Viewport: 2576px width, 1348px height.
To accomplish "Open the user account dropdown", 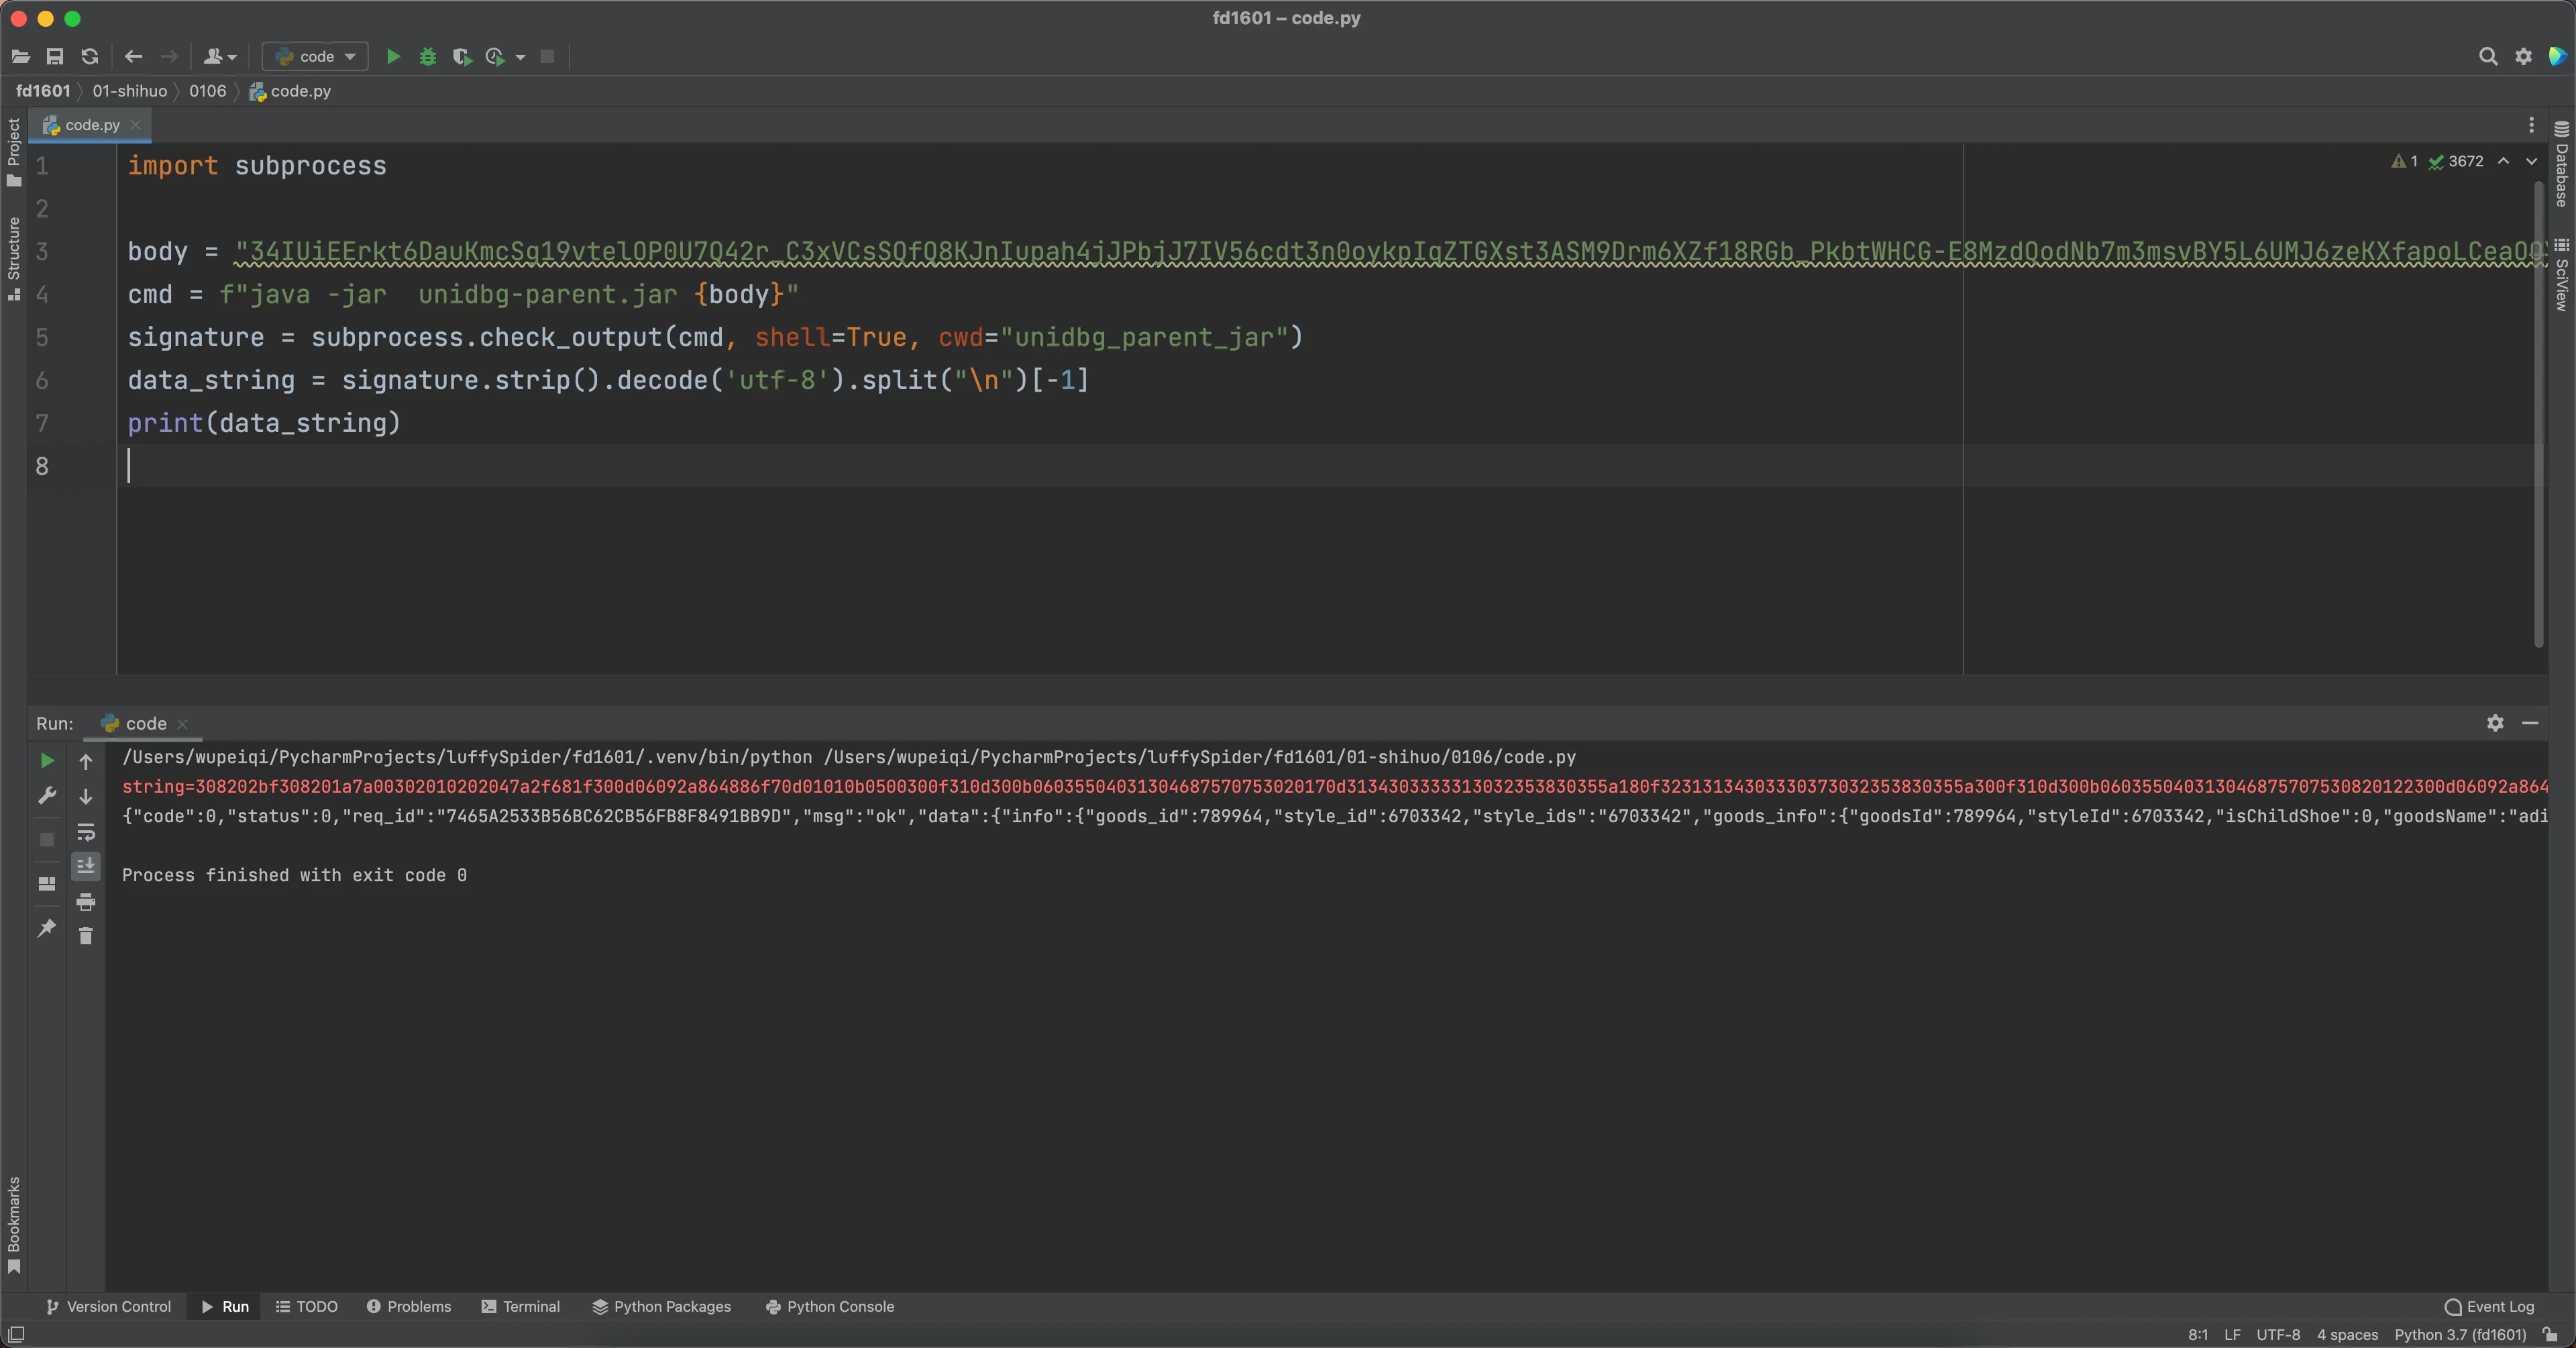I will tap(220, 57).
